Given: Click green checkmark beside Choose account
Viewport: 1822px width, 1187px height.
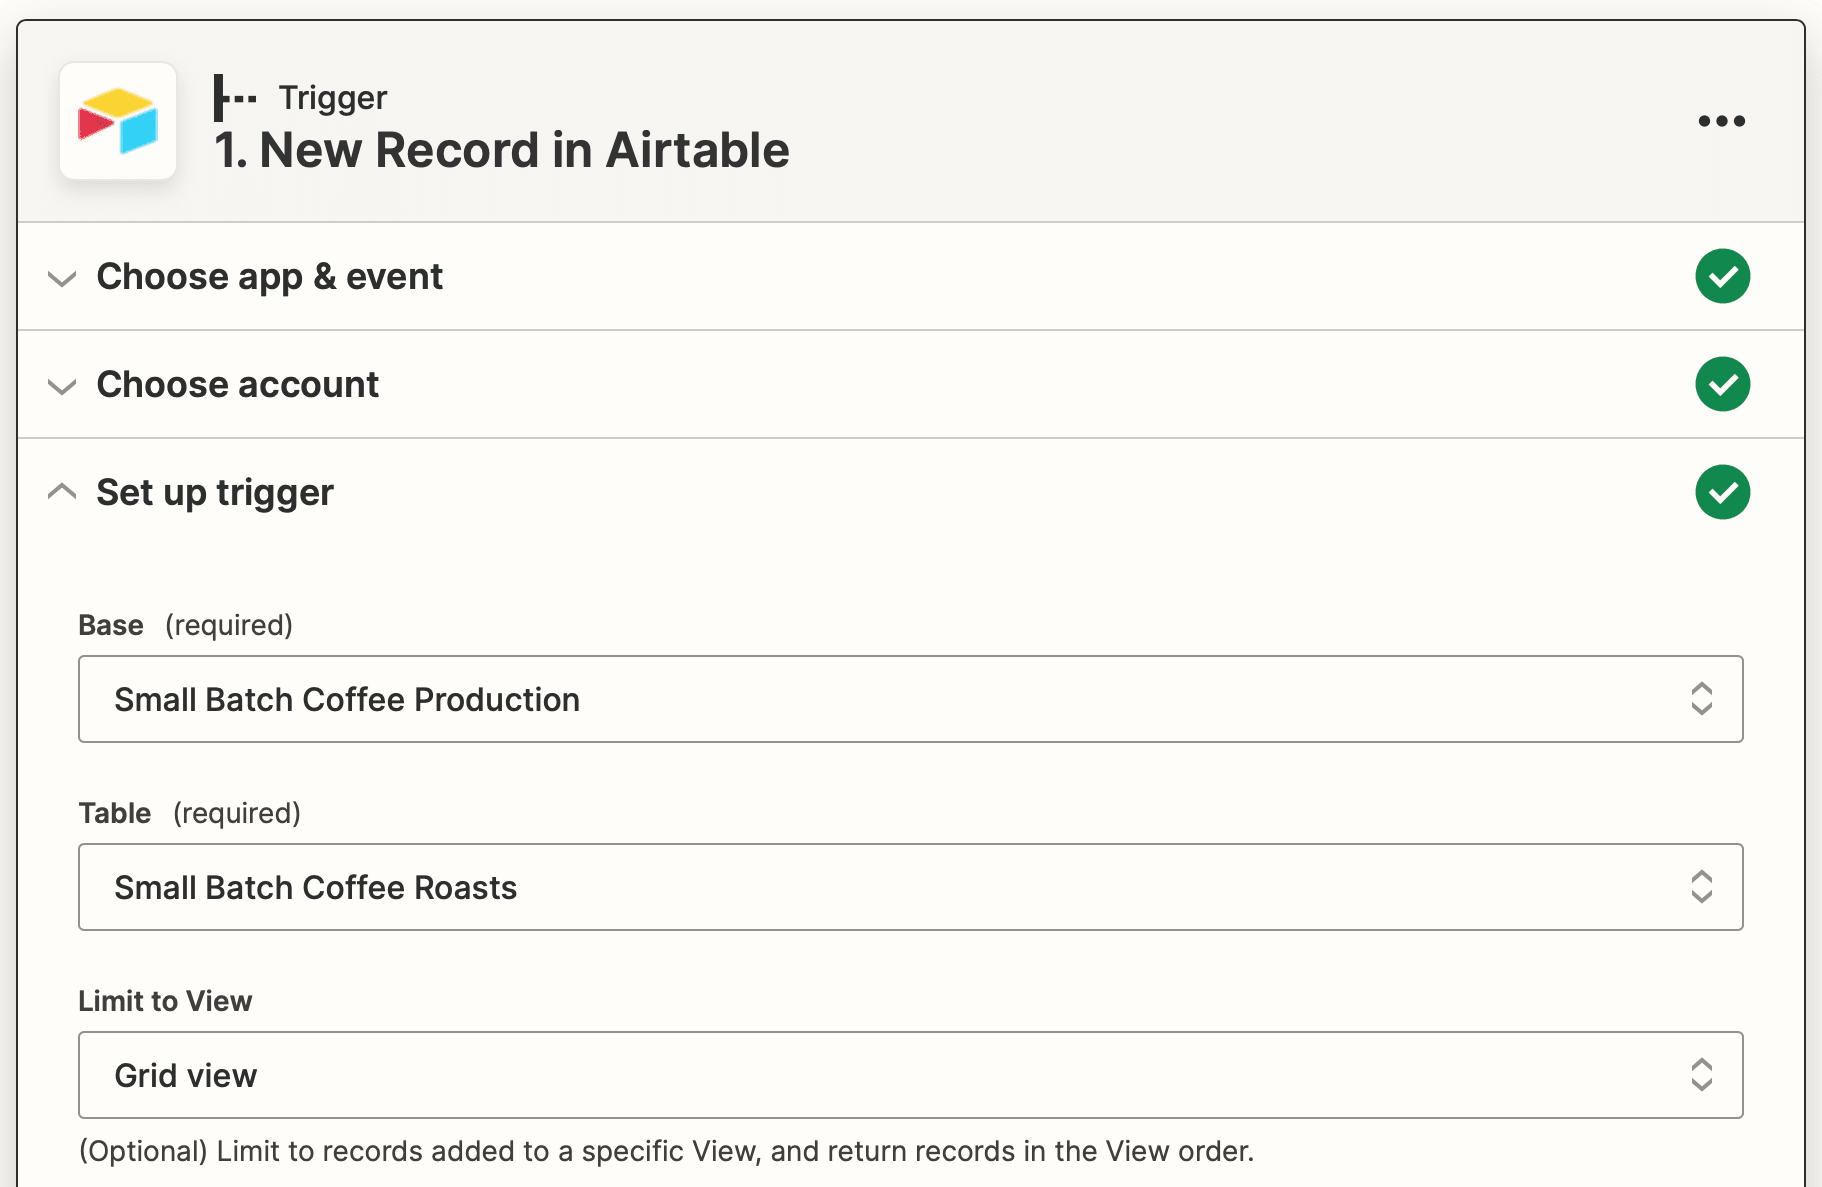Looking at the screenshot, I should [x=1722, y=384].
